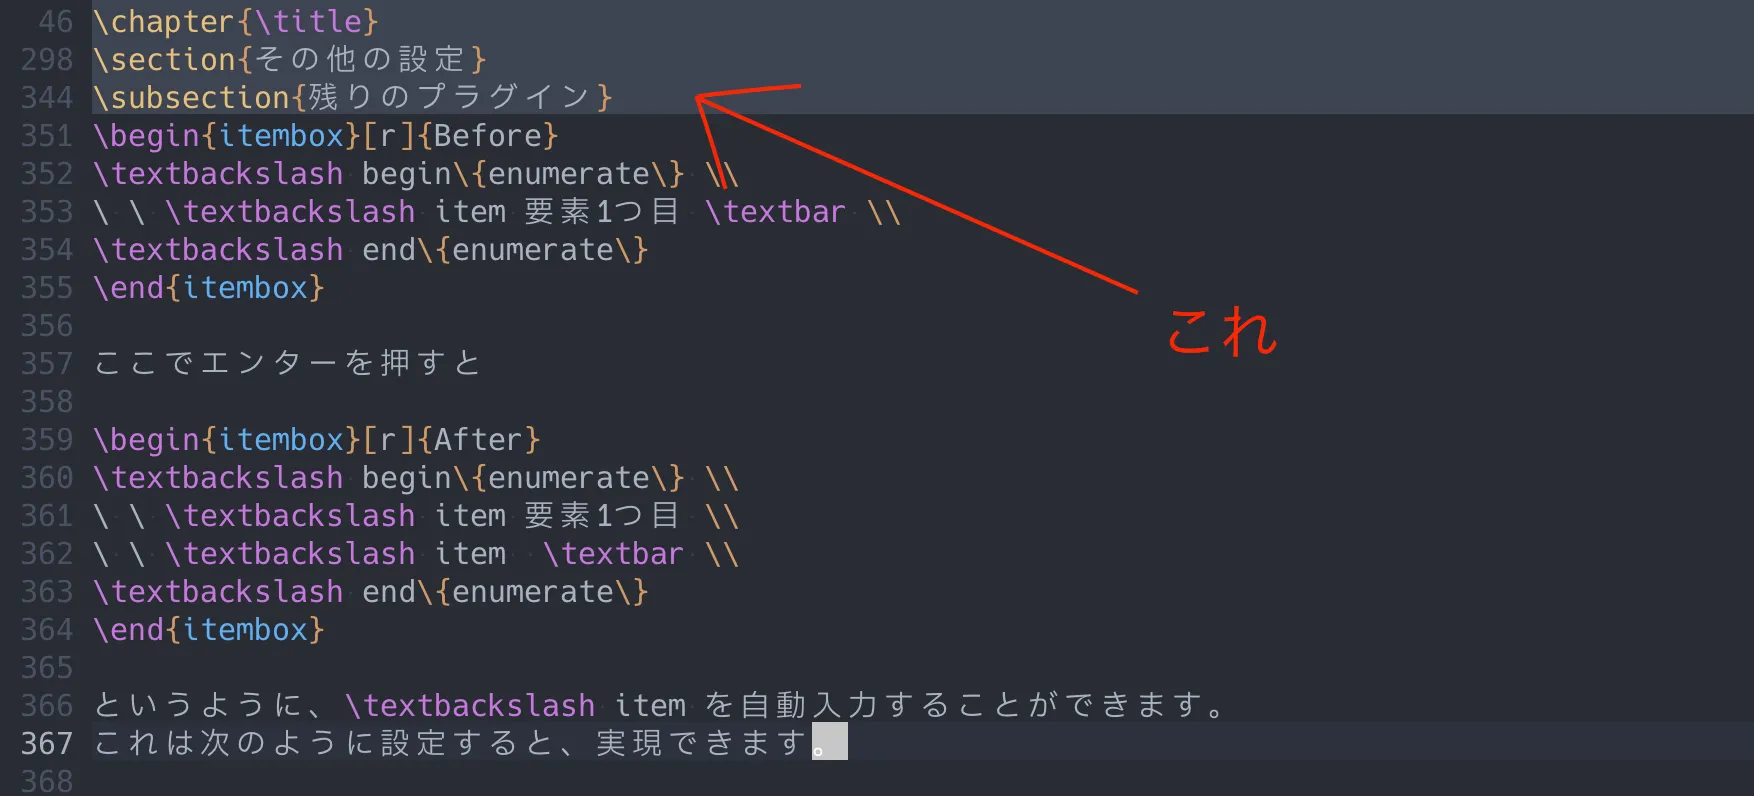The height and width of the screenshot is (796, 1754).
Task: Click \textbackslash end\{enumerate\} on line 354
Action: coord(370,249)
